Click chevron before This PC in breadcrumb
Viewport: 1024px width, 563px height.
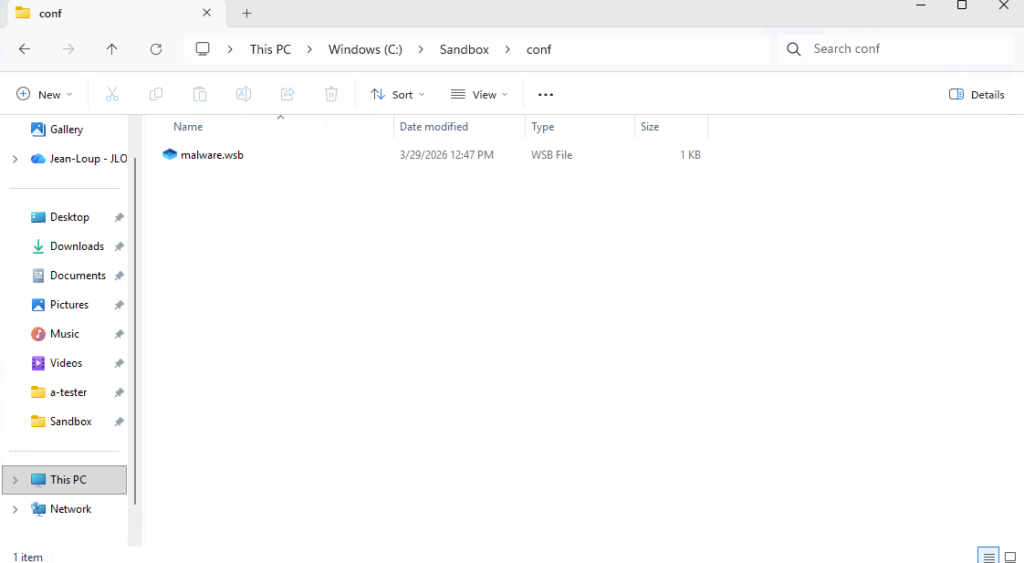pos(230,50)
